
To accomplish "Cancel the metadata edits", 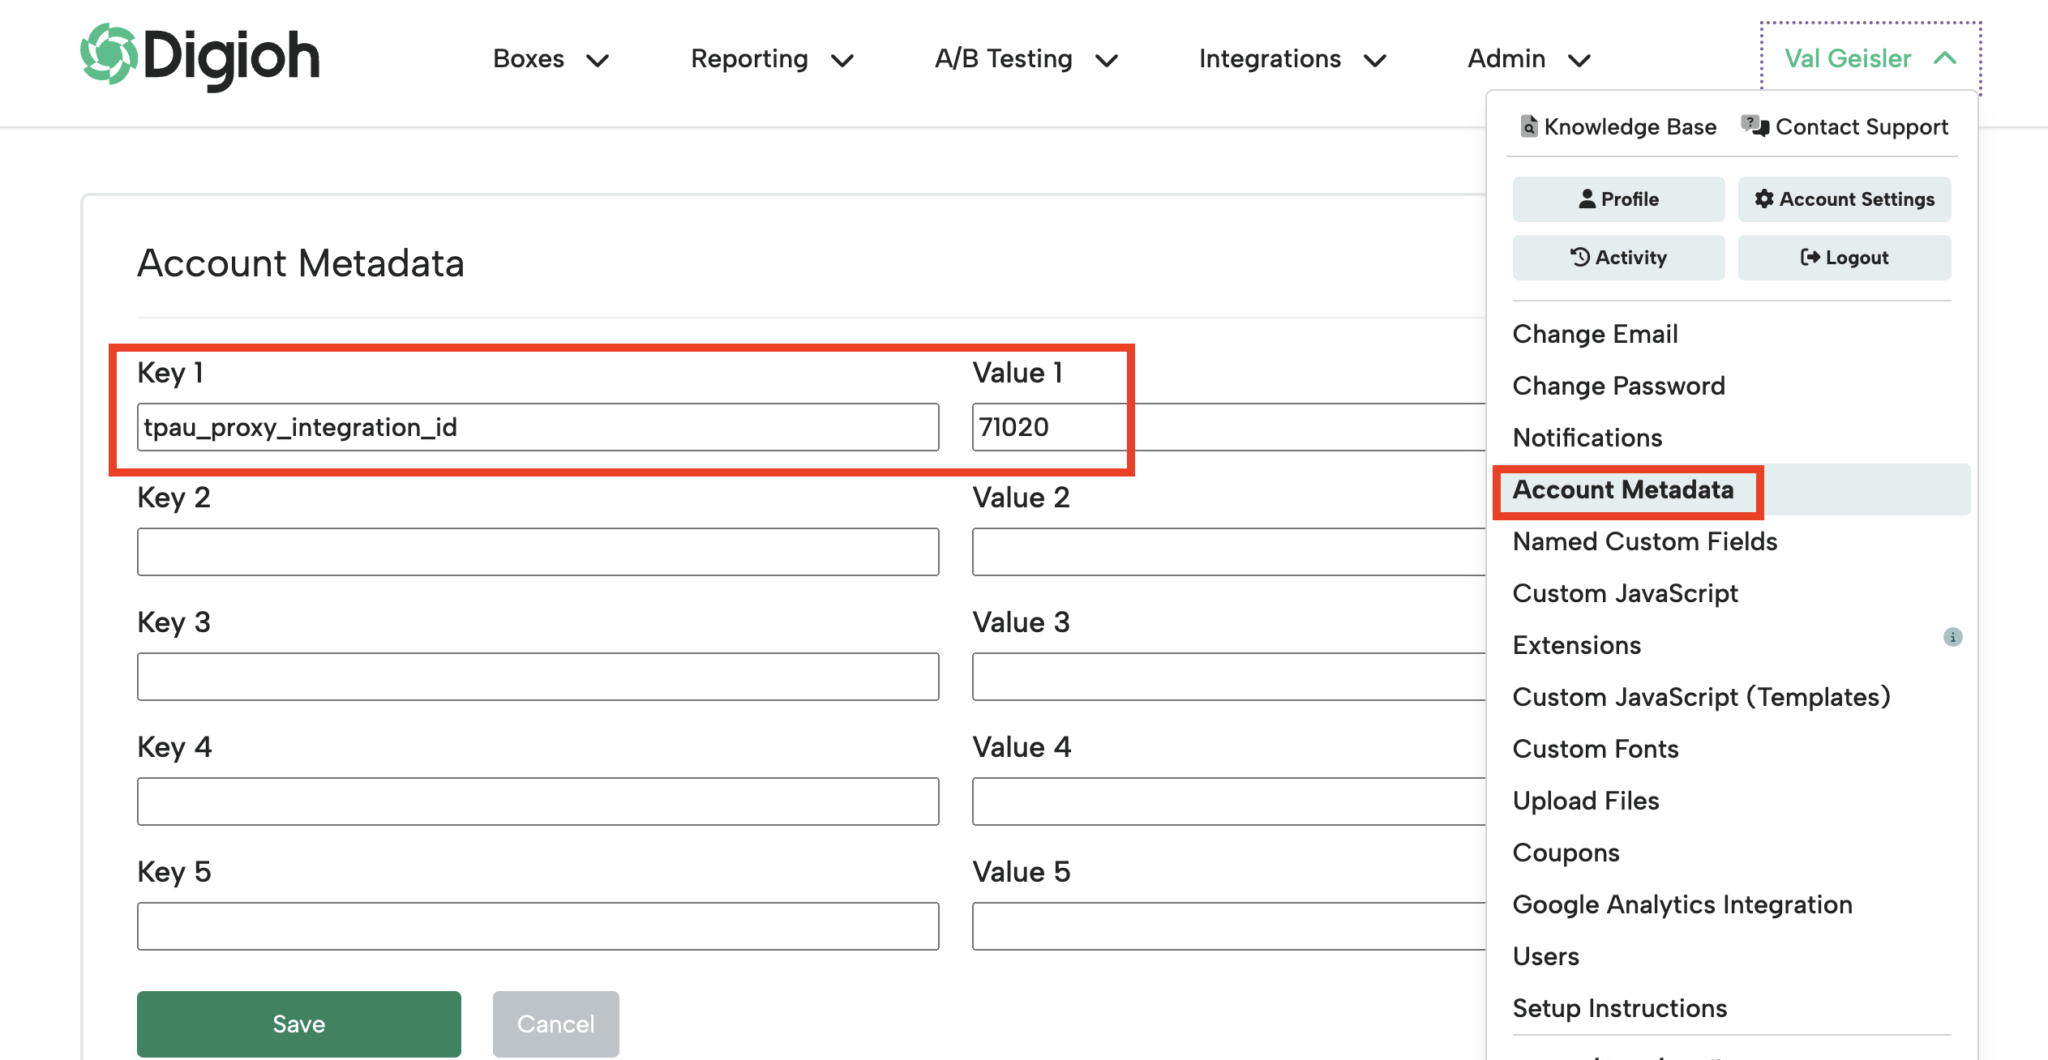I will 556,1023.
